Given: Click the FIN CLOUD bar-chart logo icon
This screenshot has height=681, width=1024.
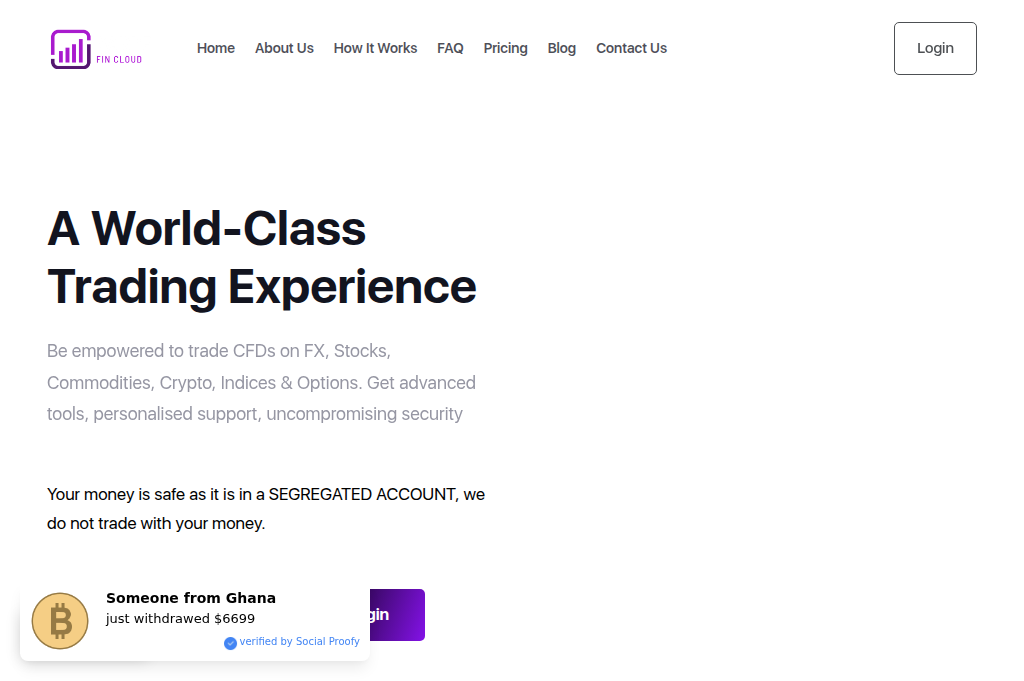Looking at the screenshot, I should tap(69, 48).
